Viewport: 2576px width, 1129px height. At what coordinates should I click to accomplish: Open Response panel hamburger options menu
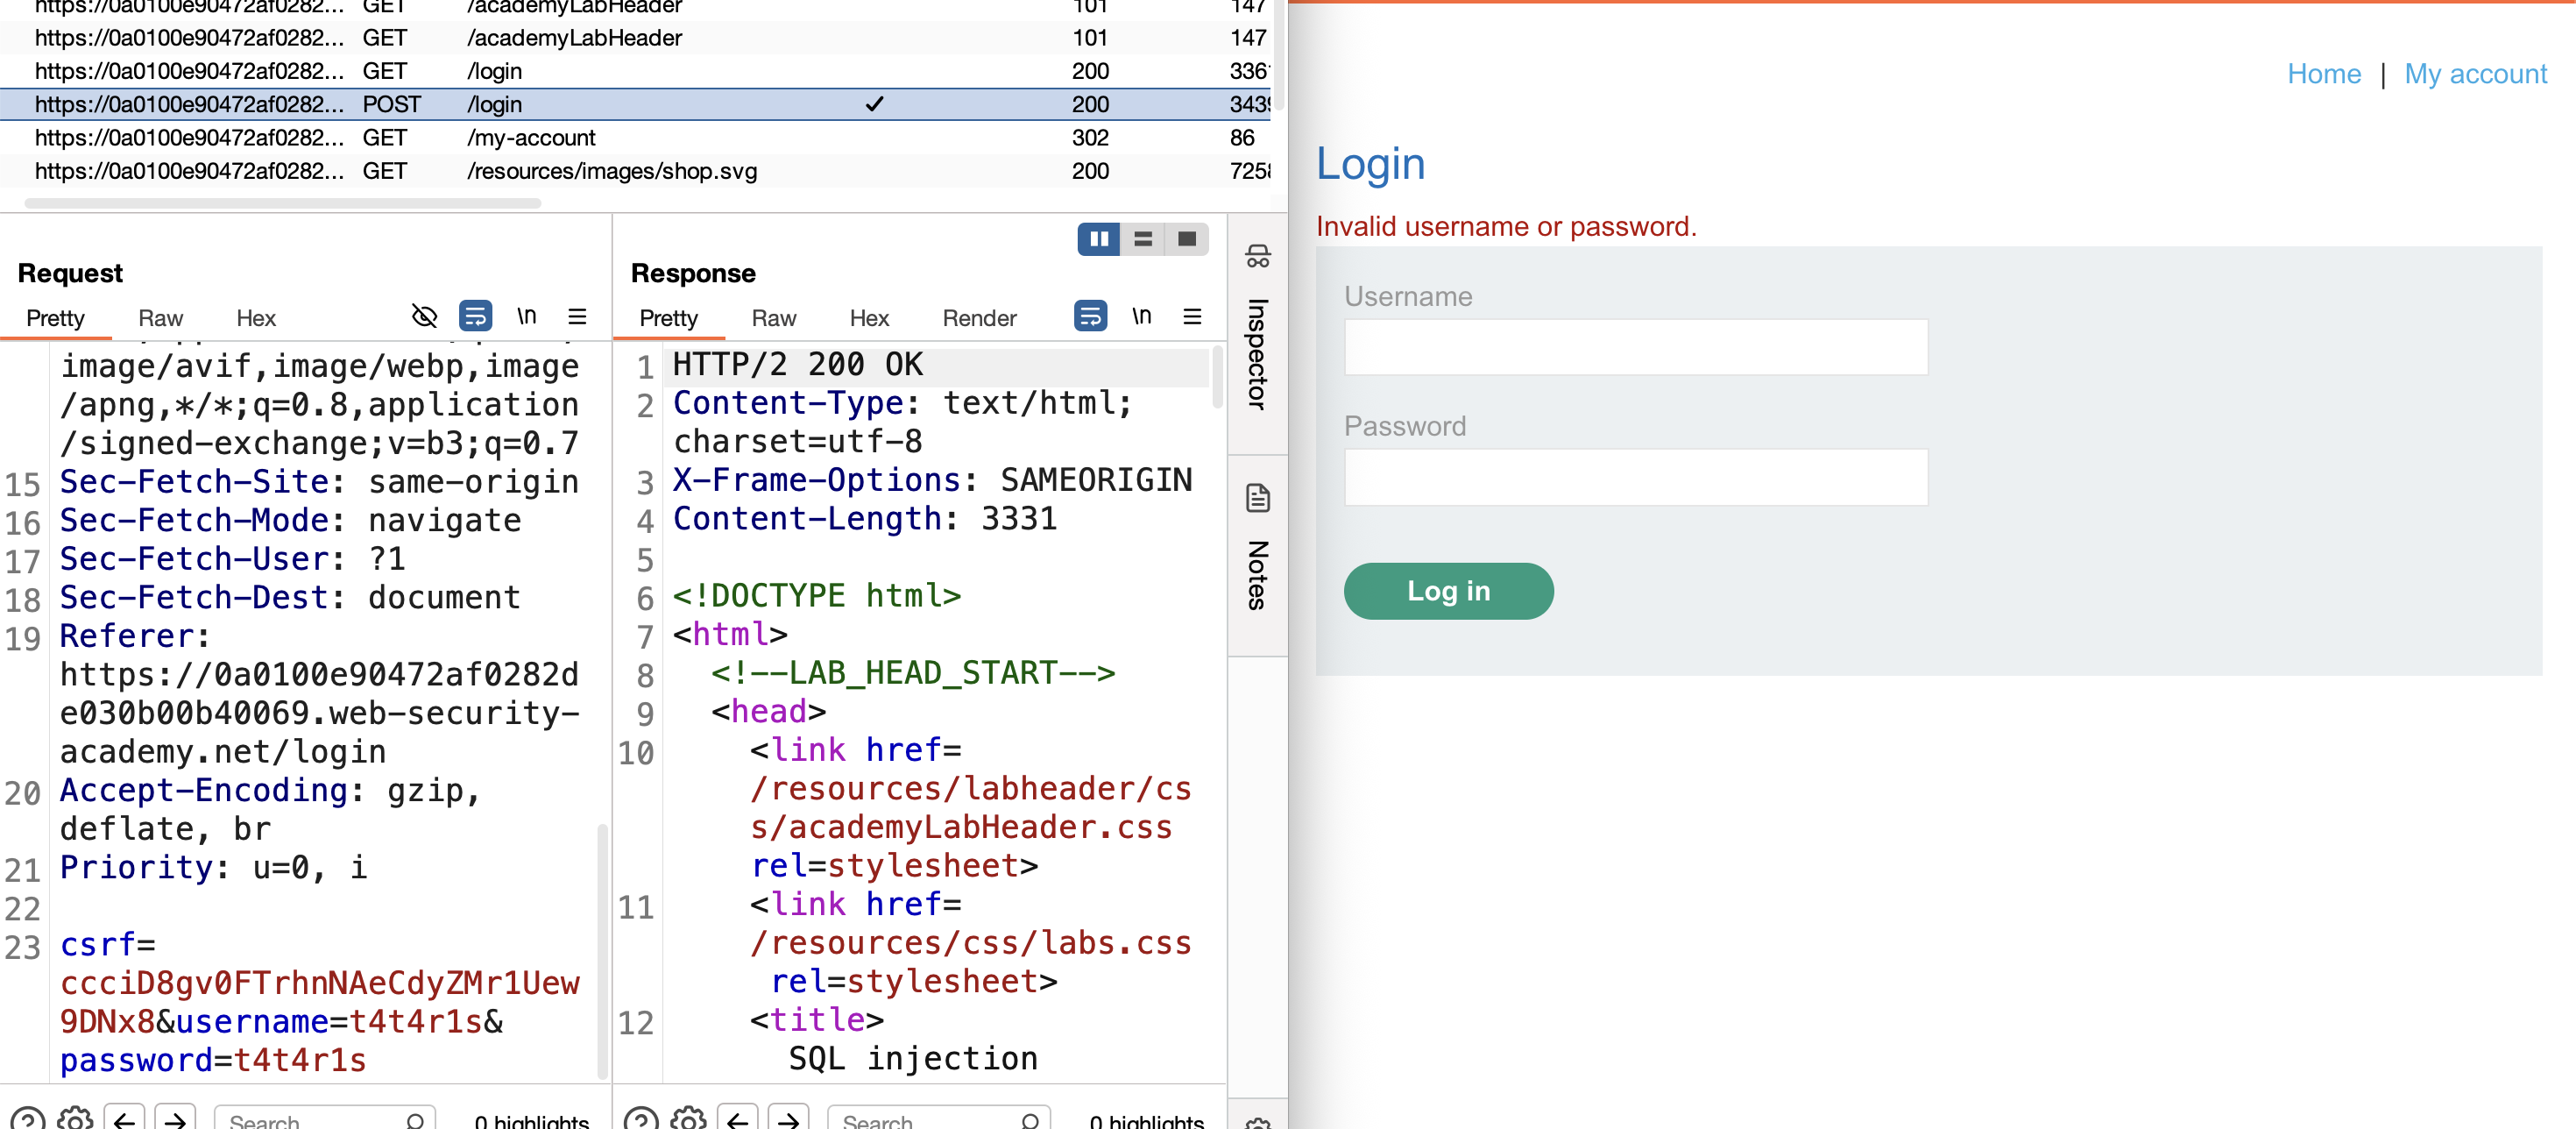coord(1192,317)
